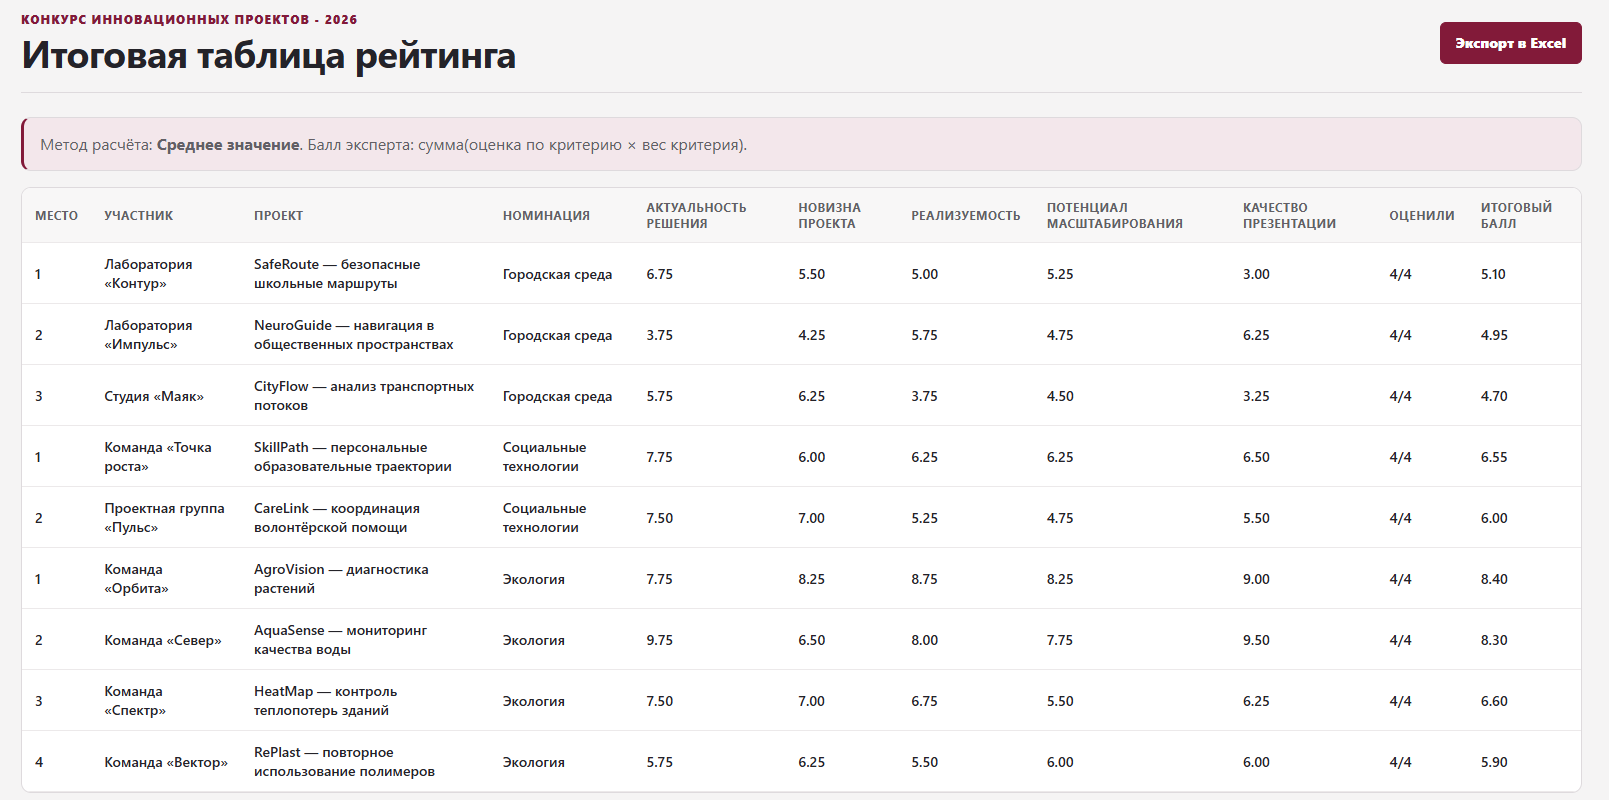Select participant Команда «Север»
This screenshot has width=1609, height=800.
click(x=163, y=640)
